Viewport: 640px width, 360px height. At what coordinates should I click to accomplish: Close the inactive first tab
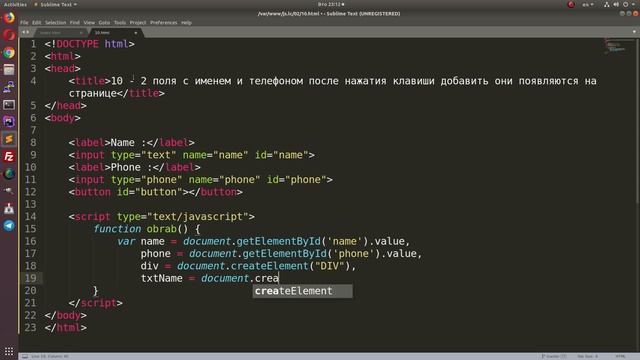(81, 33)
